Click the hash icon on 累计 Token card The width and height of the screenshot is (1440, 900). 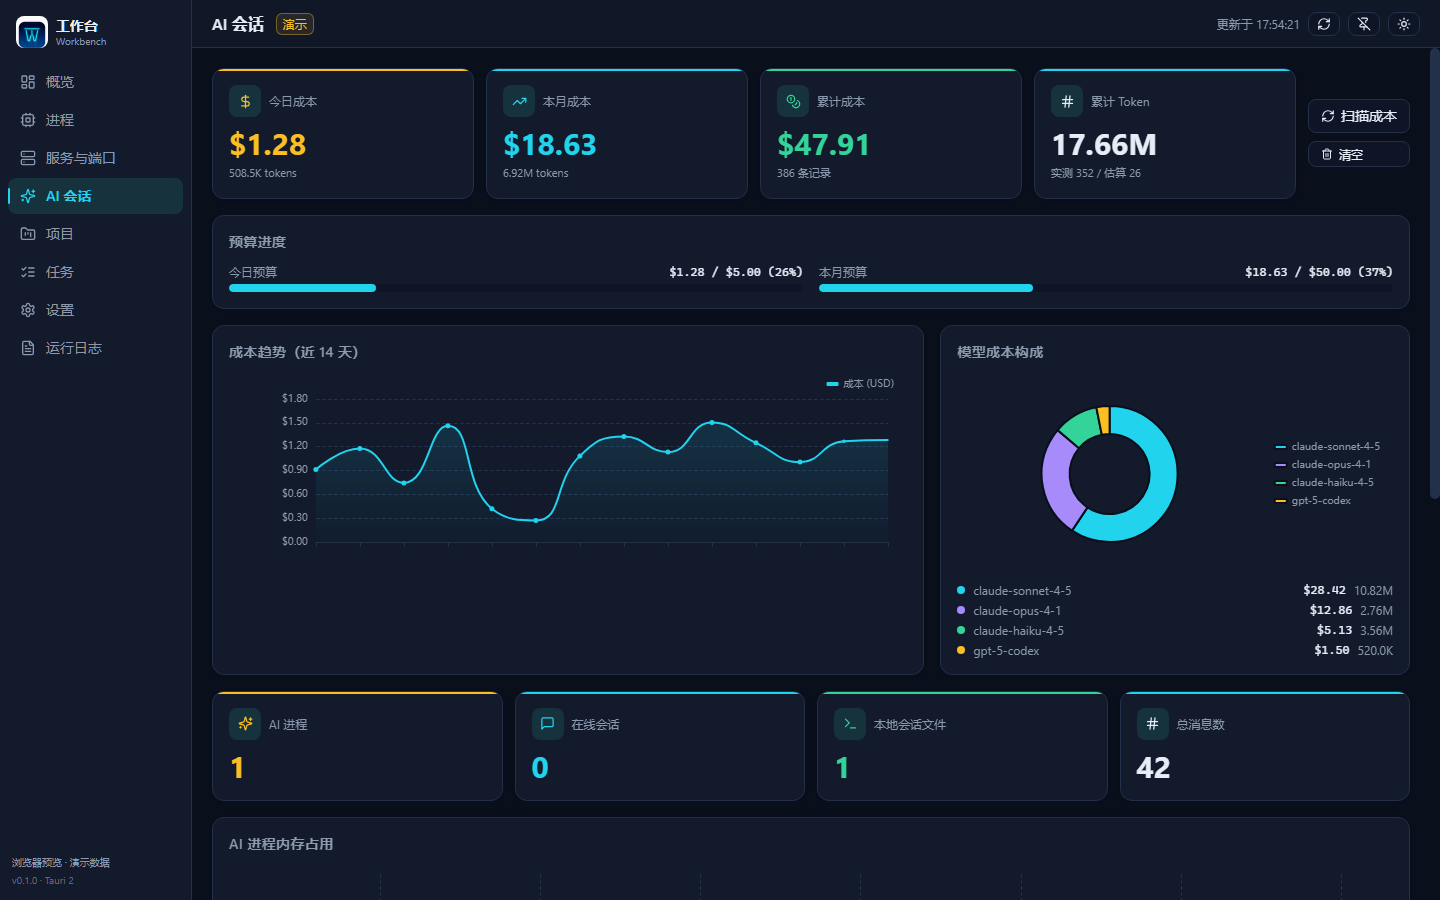click(x=1067, y=101)
